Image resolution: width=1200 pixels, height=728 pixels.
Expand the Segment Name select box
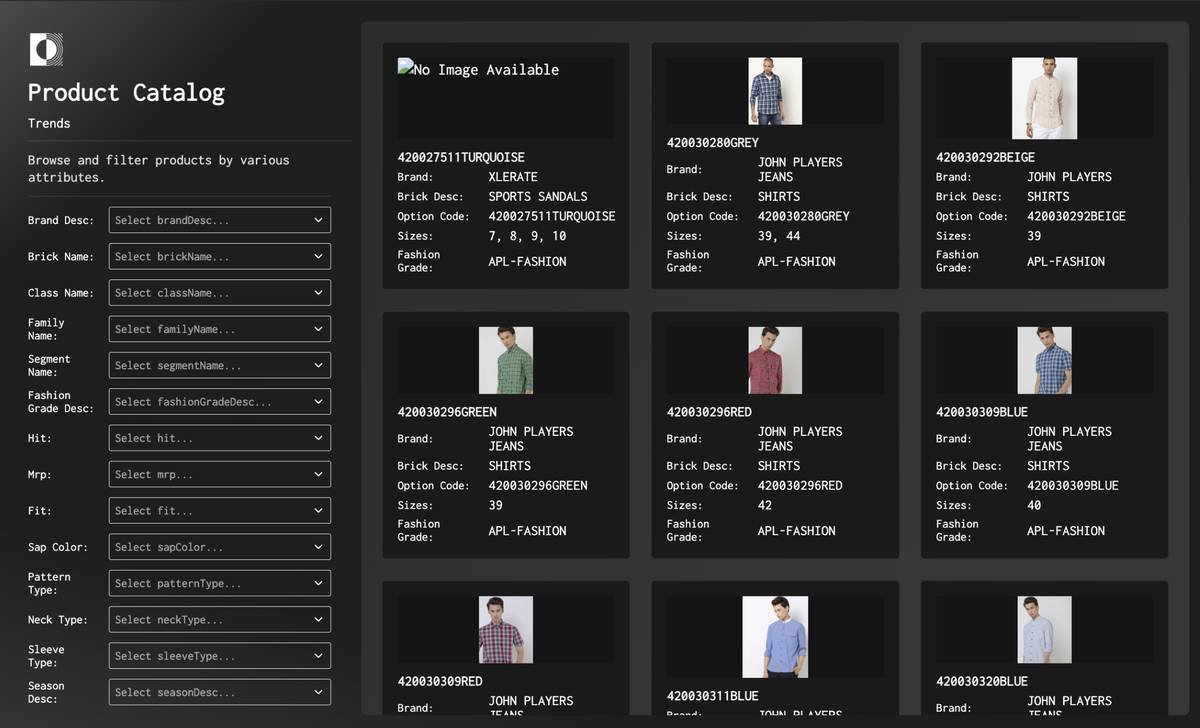(219, 366)
